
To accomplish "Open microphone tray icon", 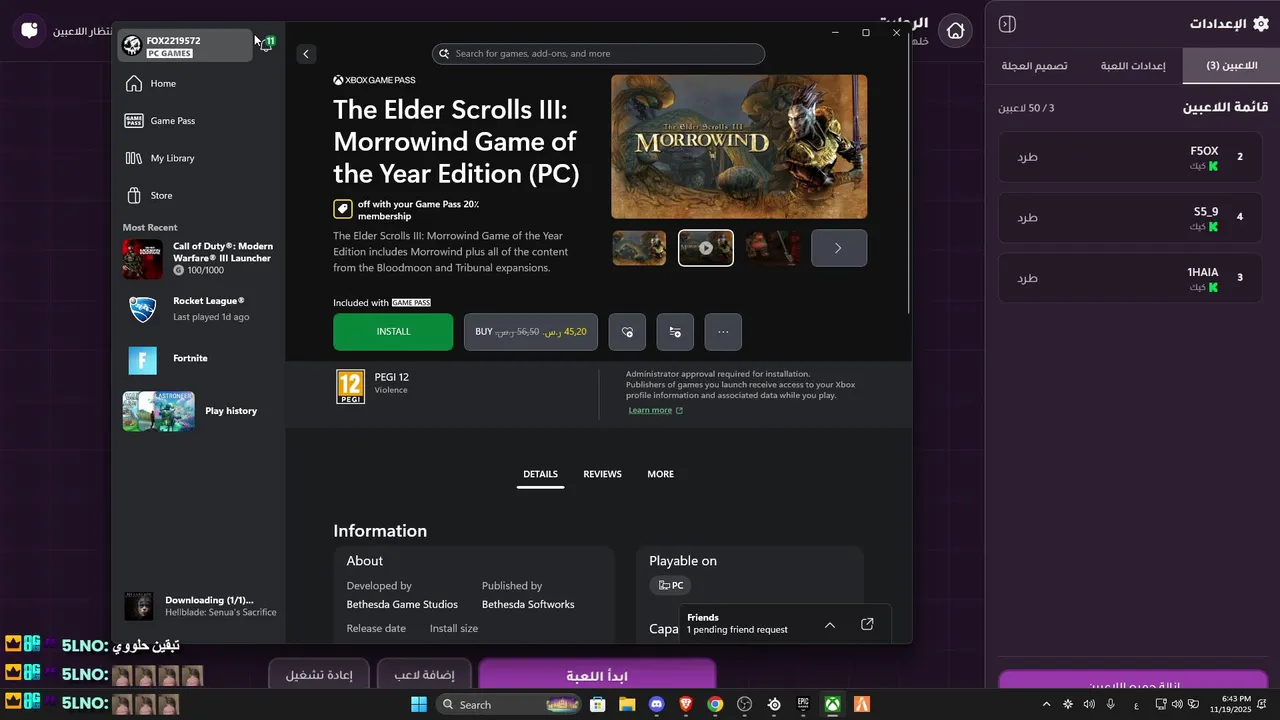I will 1110,704.
